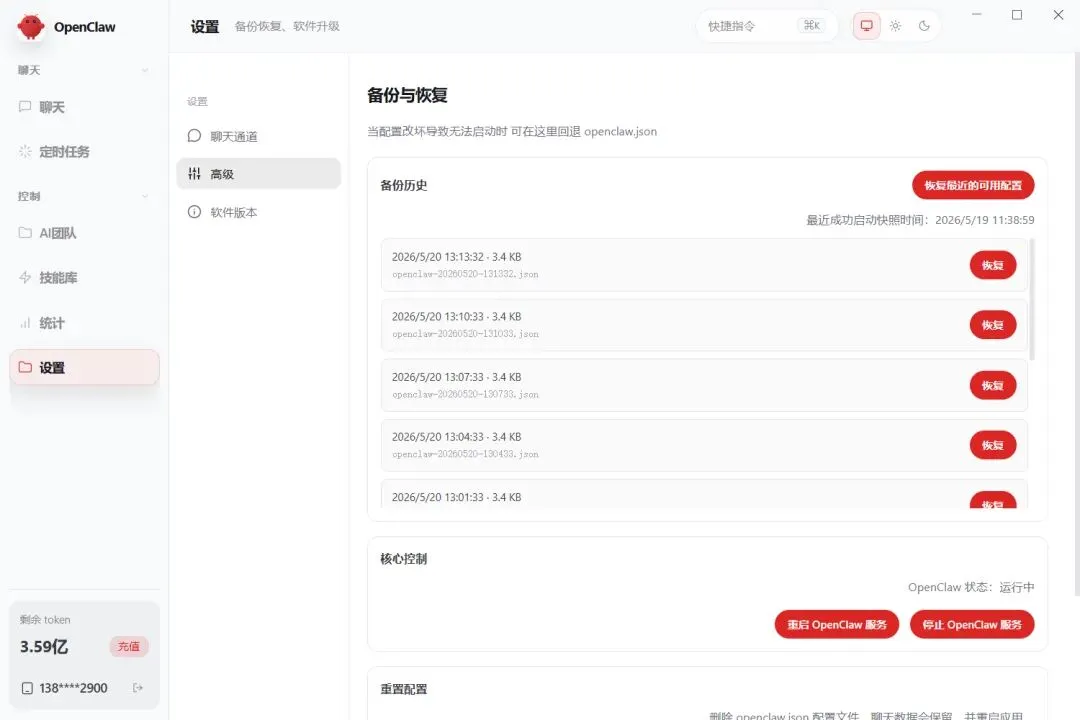
Task: Open 定时任务 scheduled tasks
Action: tap(84, 152)
